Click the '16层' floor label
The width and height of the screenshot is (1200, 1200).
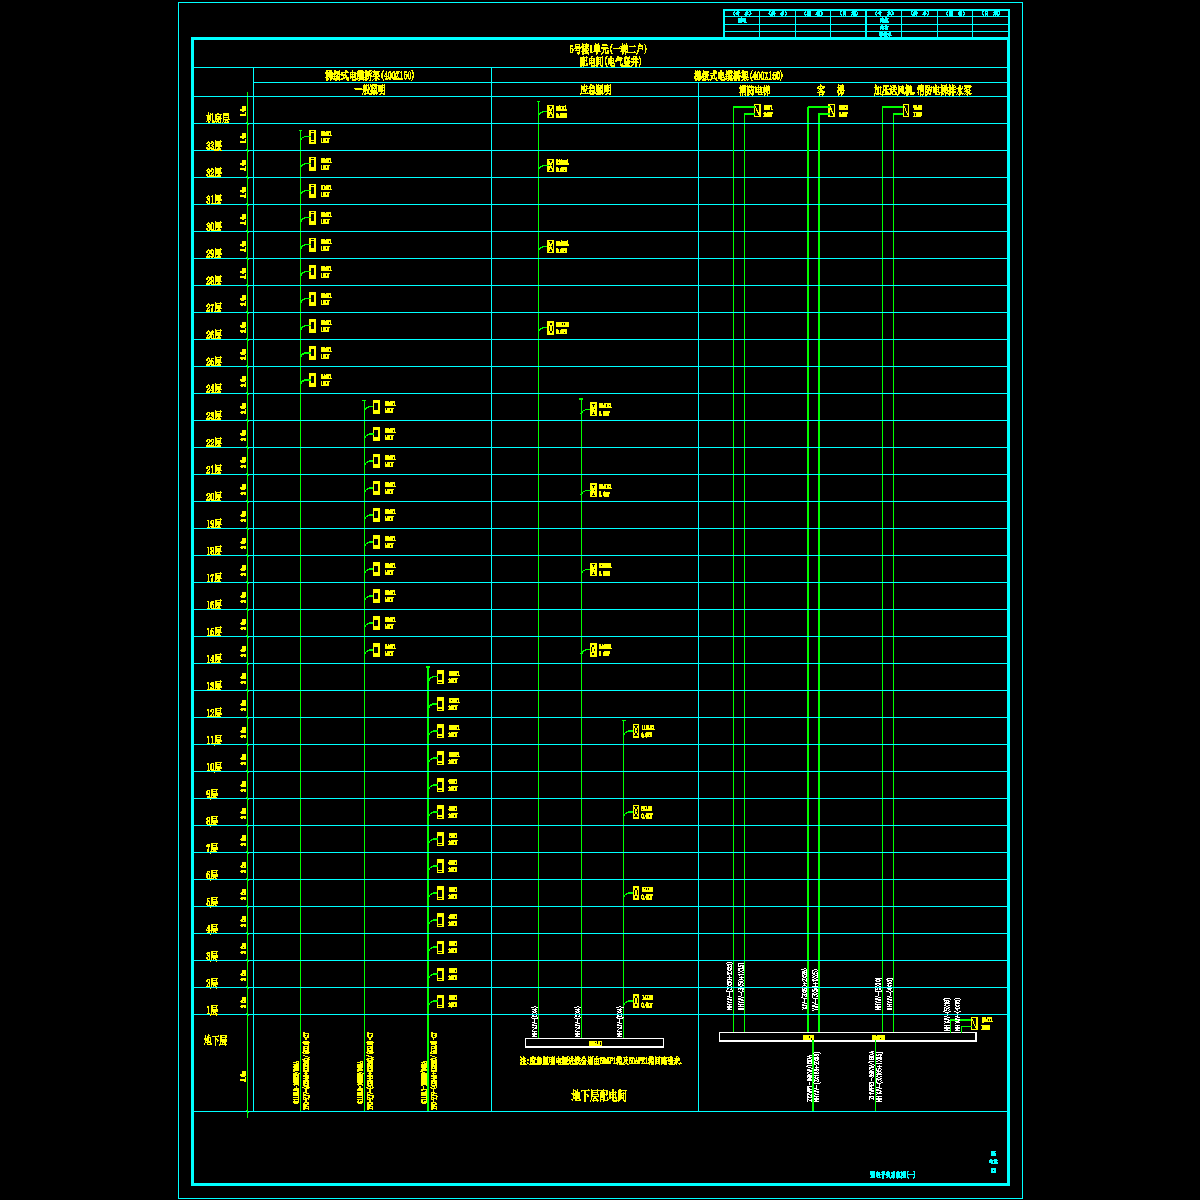coord(214,604)
